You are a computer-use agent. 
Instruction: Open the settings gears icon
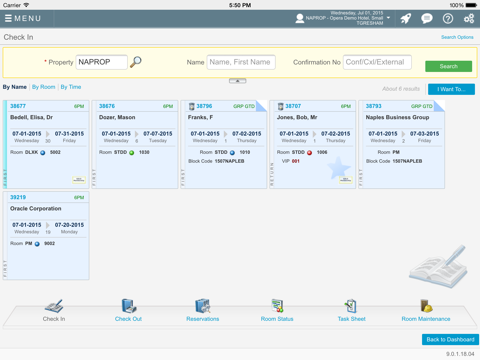click(x=469, y=18)
